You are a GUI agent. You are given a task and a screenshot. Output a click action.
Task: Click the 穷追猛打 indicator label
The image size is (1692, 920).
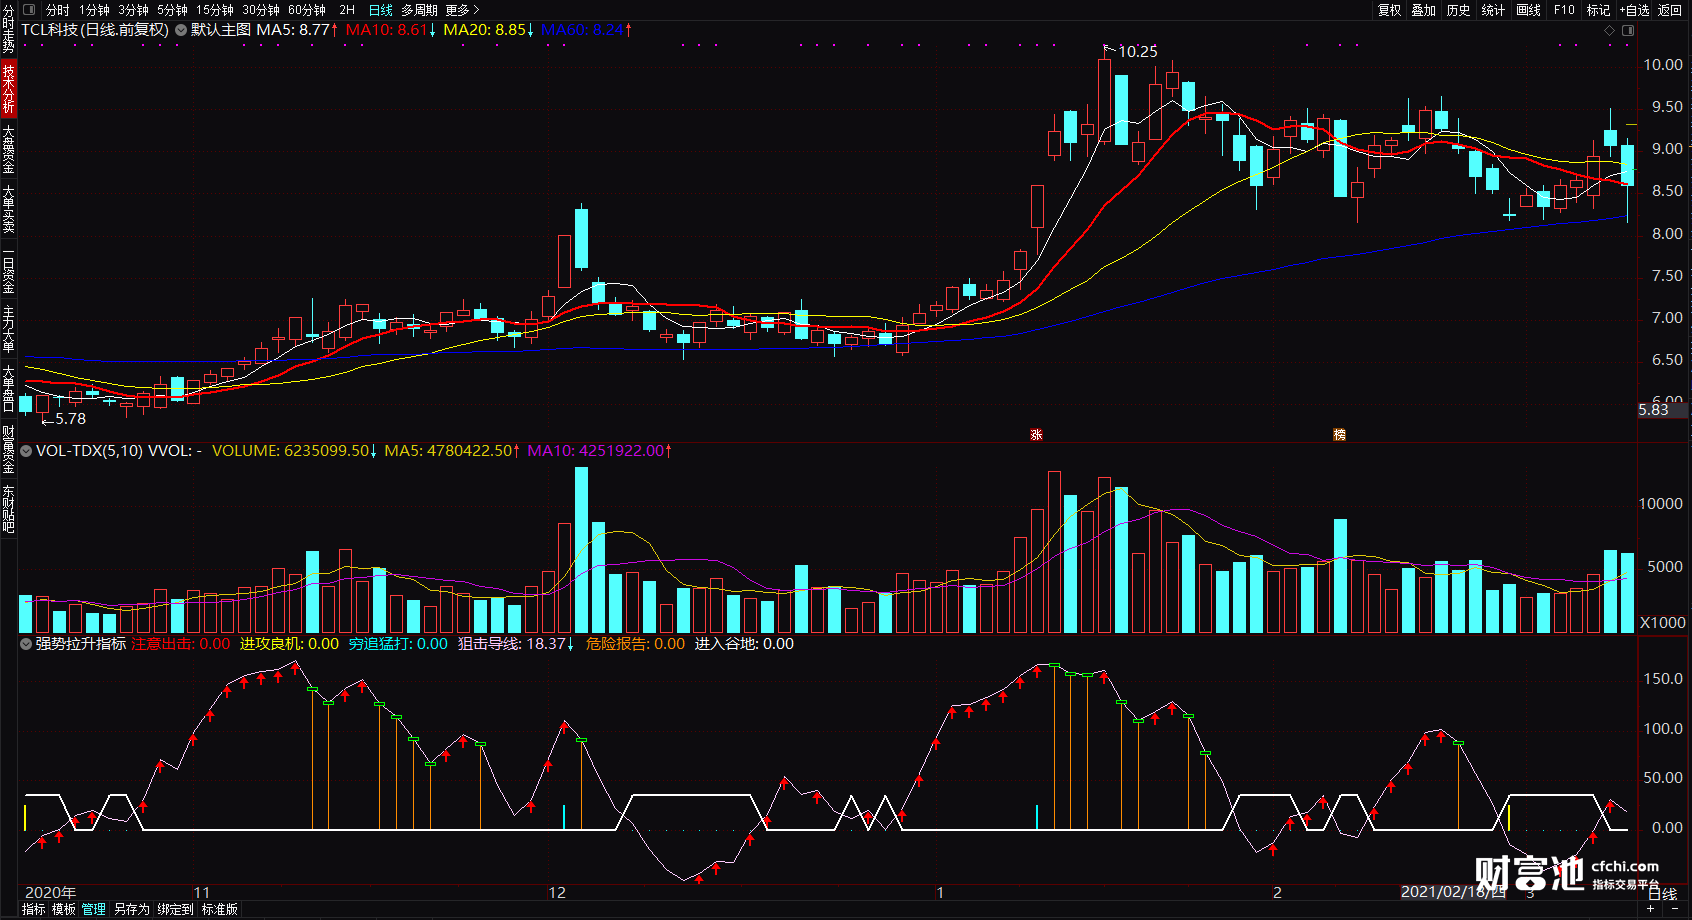point(398,644)
